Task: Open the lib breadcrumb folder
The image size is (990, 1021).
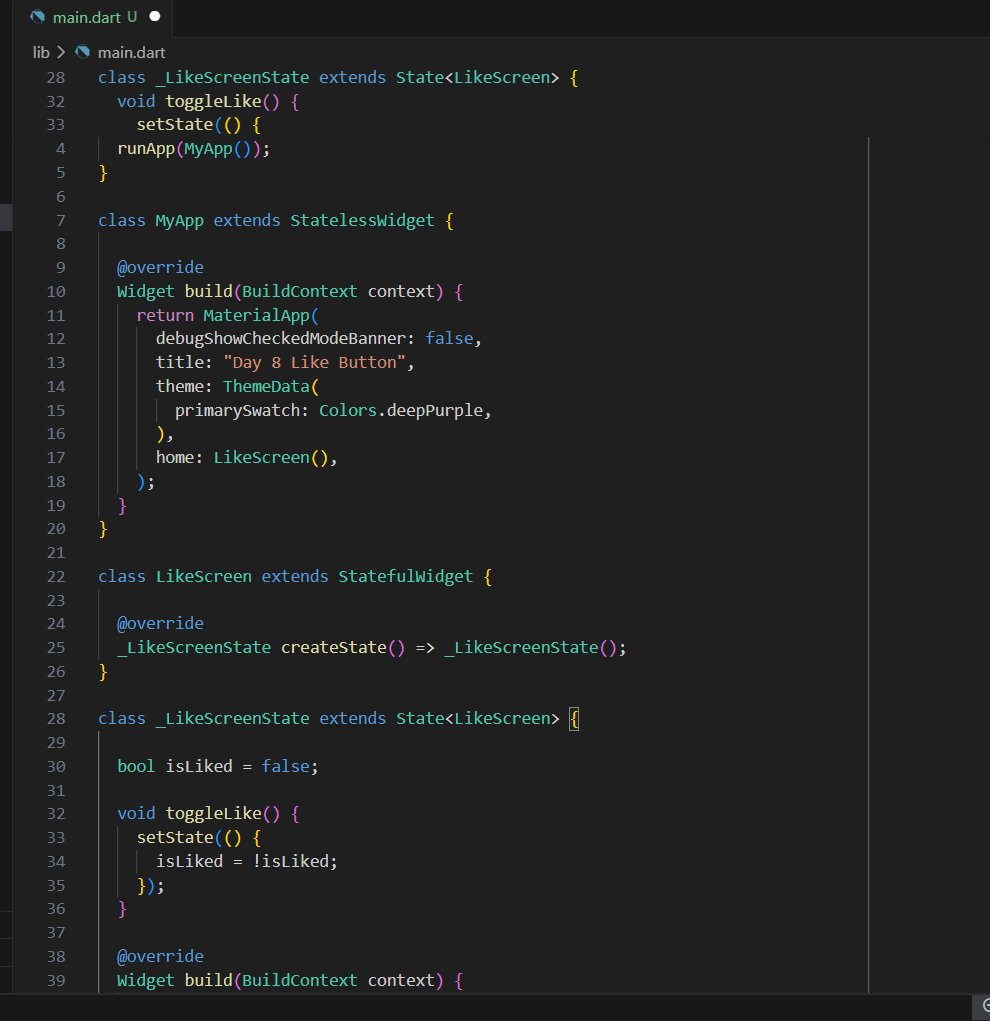Action: point(41,52)
